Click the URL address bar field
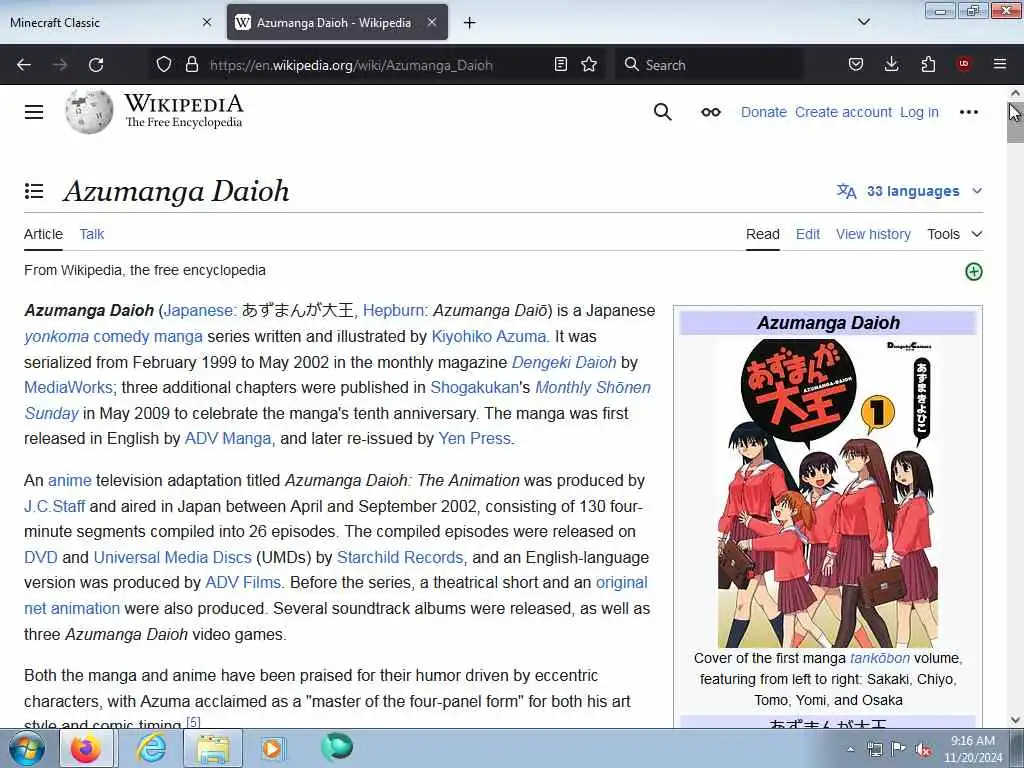This screenshot has height=768, width=1024. [379, 65]
